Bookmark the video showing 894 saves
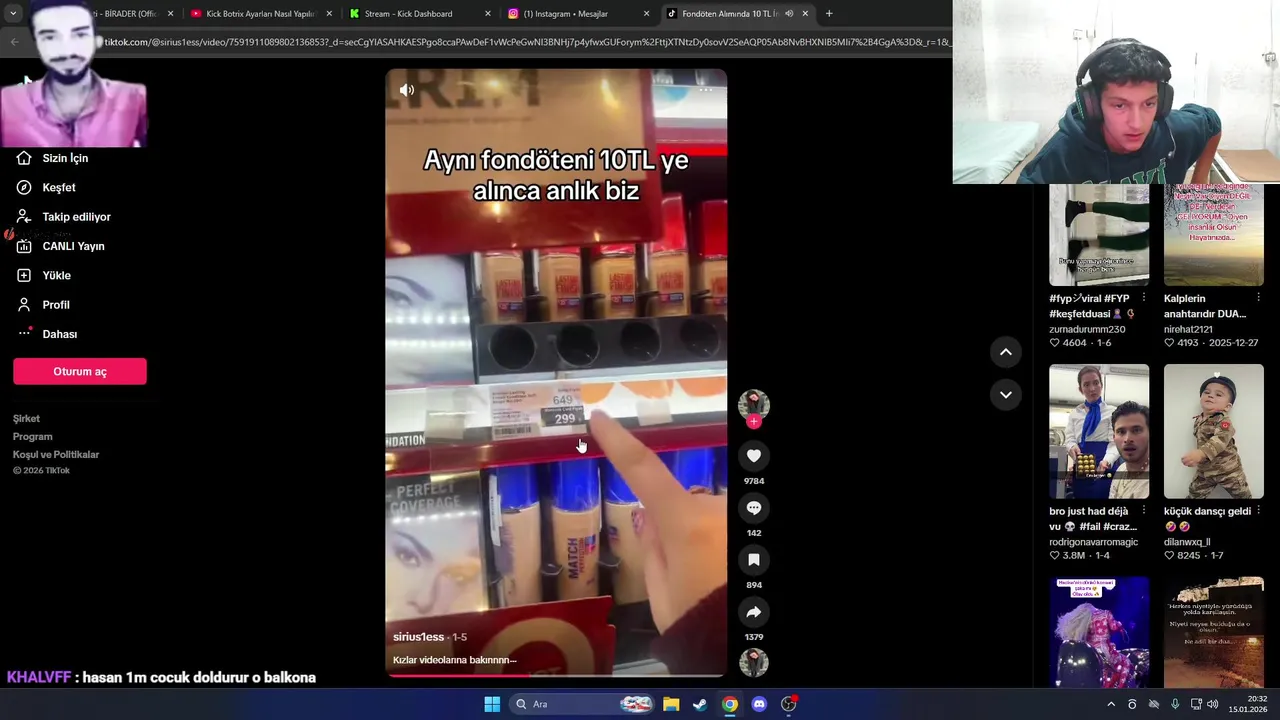This screenshot has height=720, width=1280. 754,560
